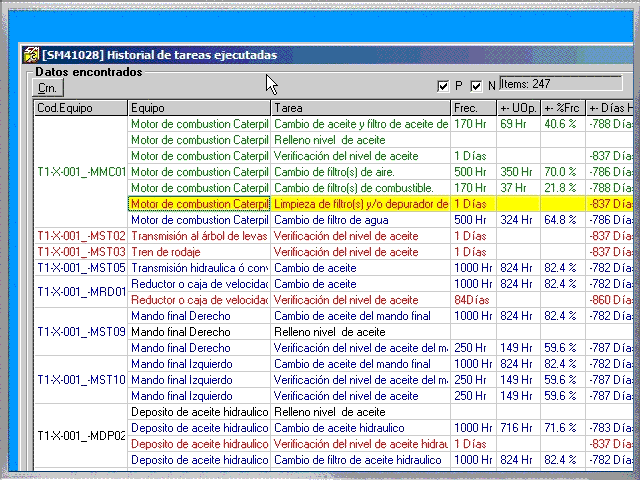The image size is (640, 480).
Task: Sort by Cod.Equipo column header
Action: point(81,108)
